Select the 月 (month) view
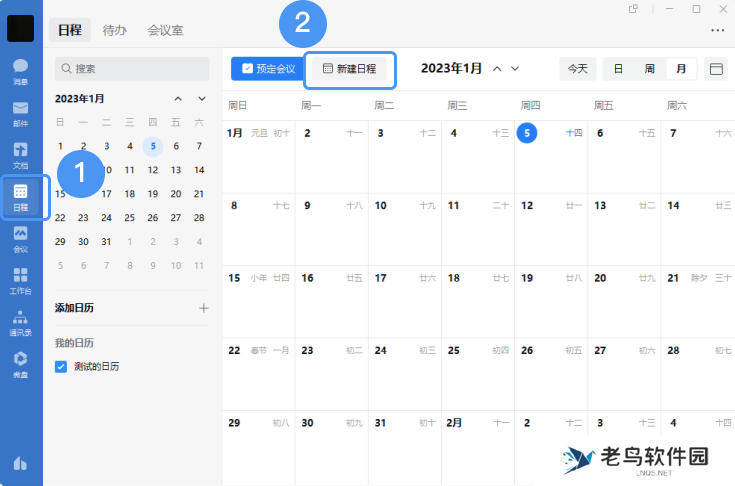Image resolution: width=735 pixels, height=486 pixels. [681, 69]
